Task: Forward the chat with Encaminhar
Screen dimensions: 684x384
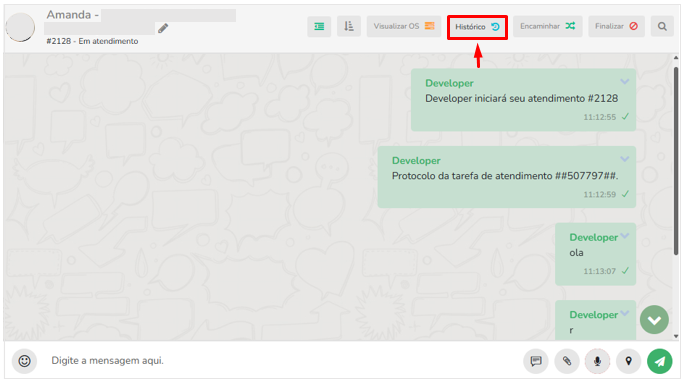Action: (547, 27)
